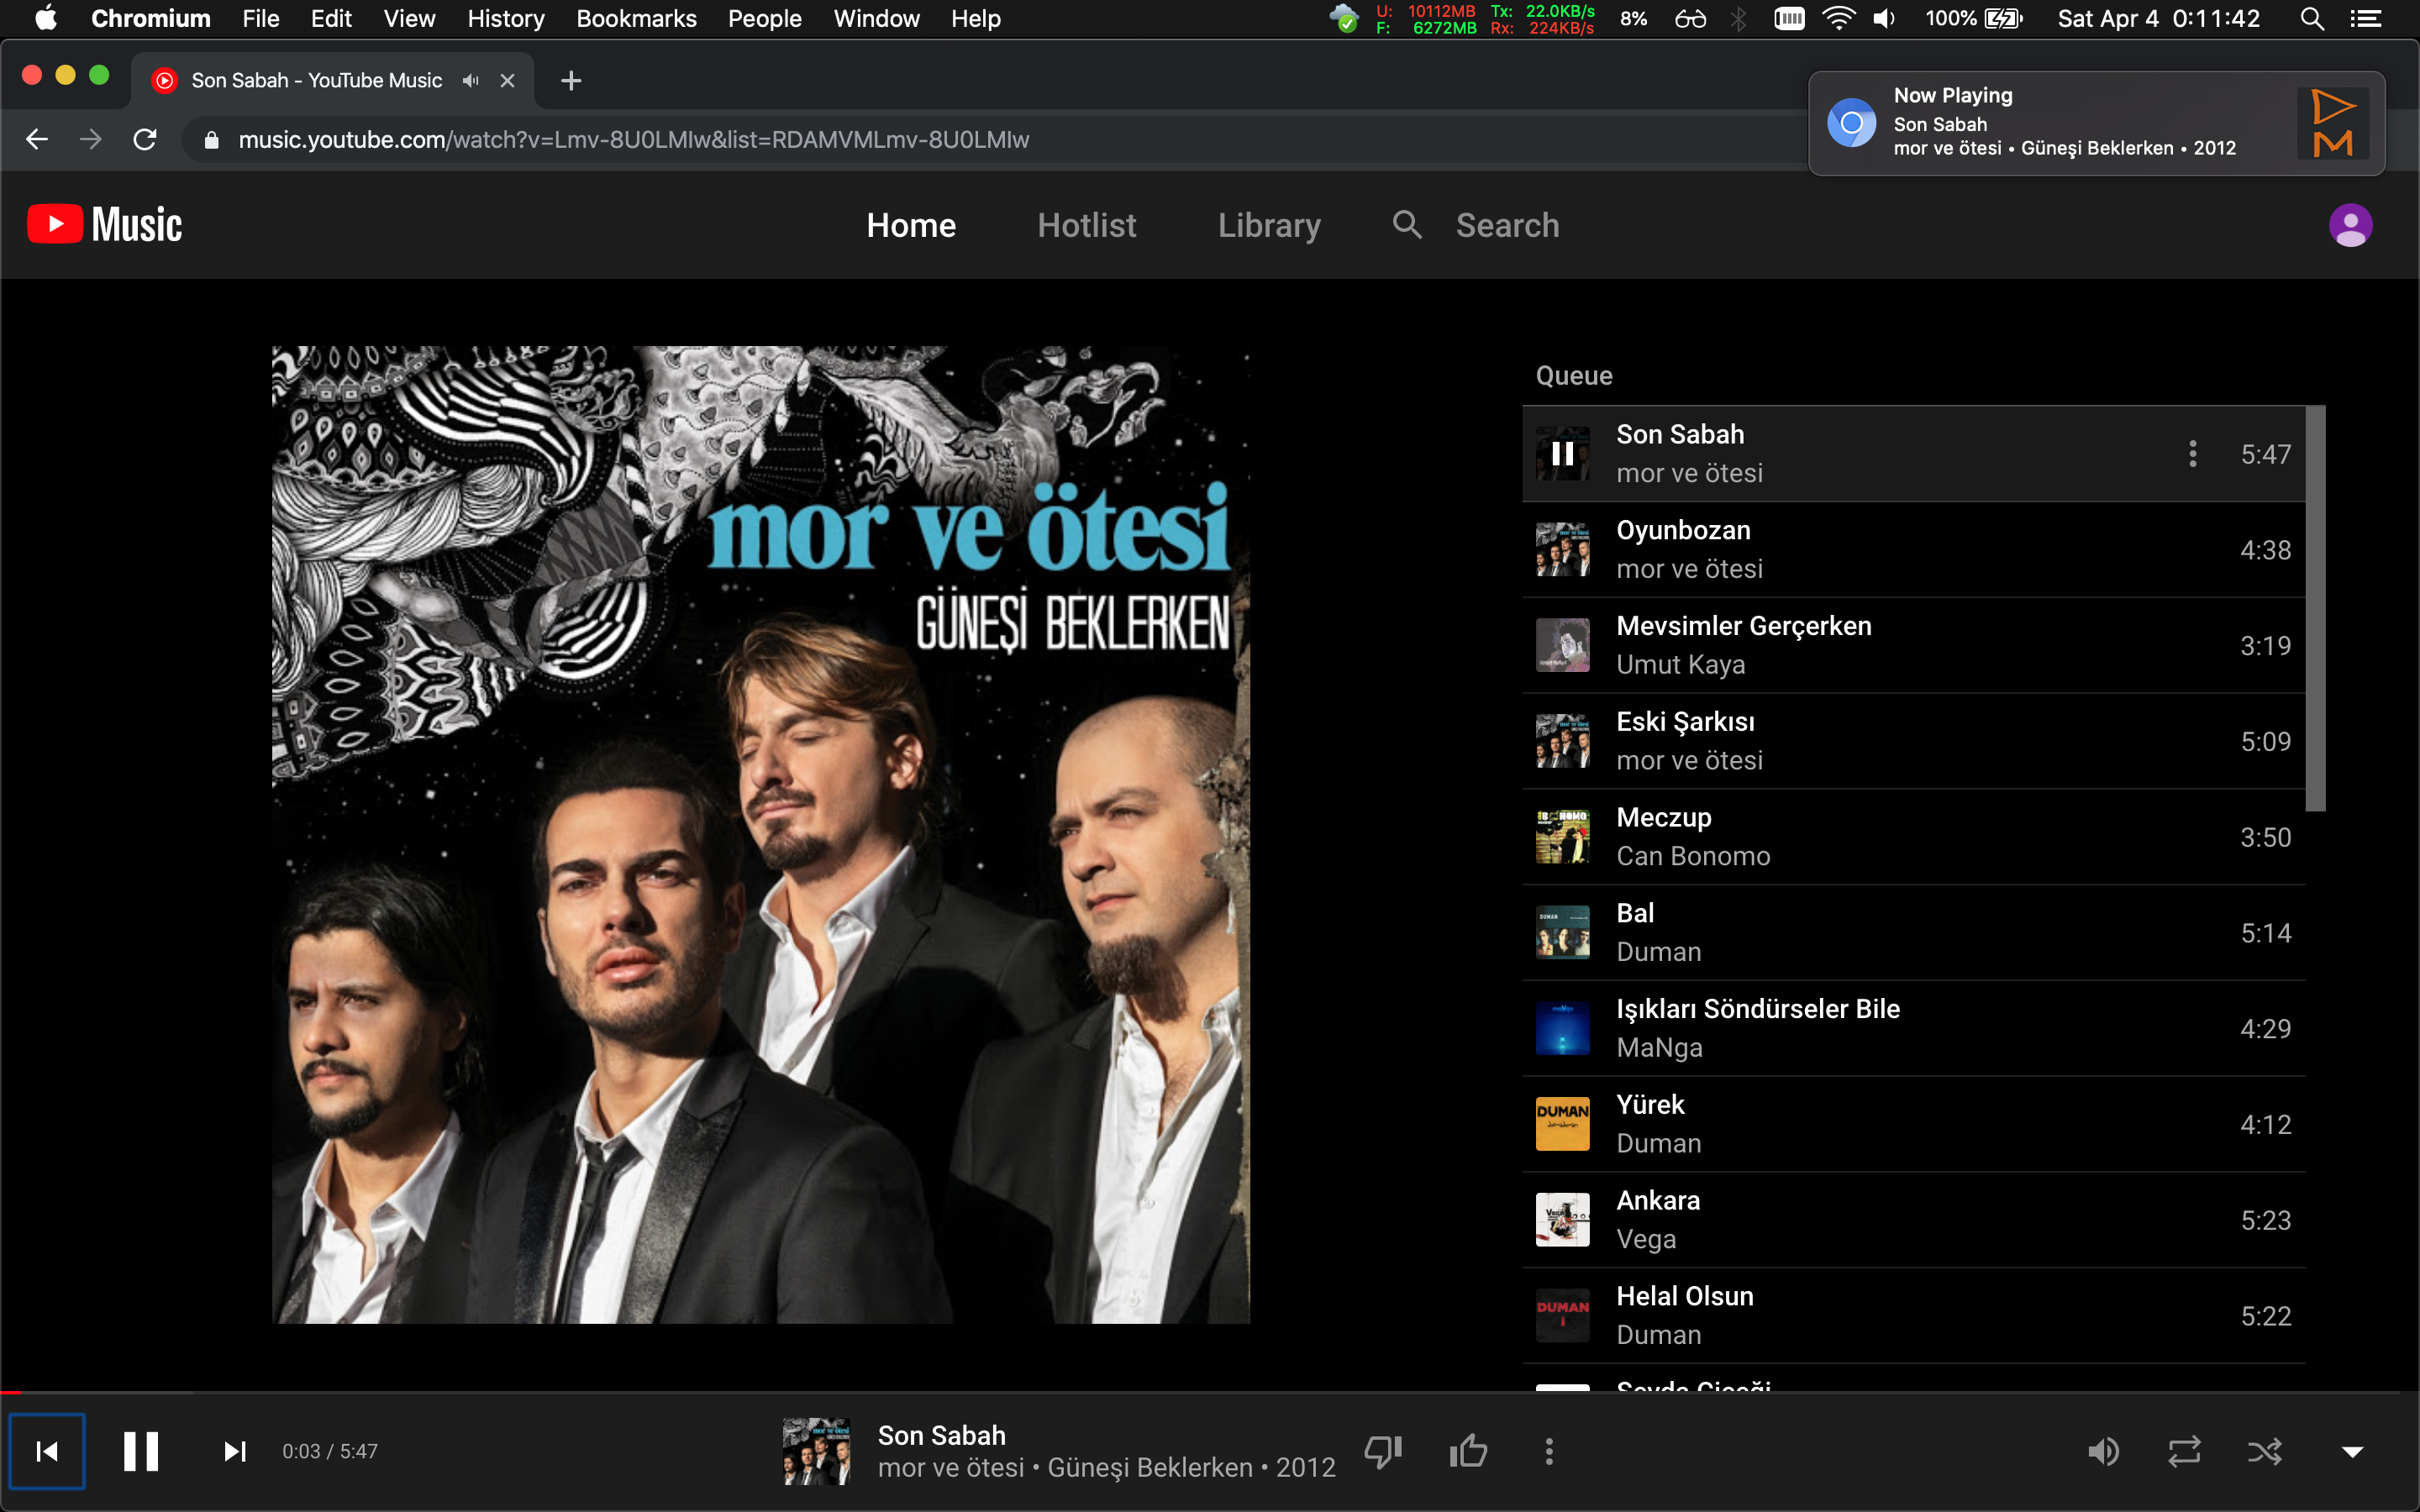Click the search magnifier icon
Image resolution: width=2420 pixels, height=1512 pixels.
pyautogui.click(x=1407, y=225)
